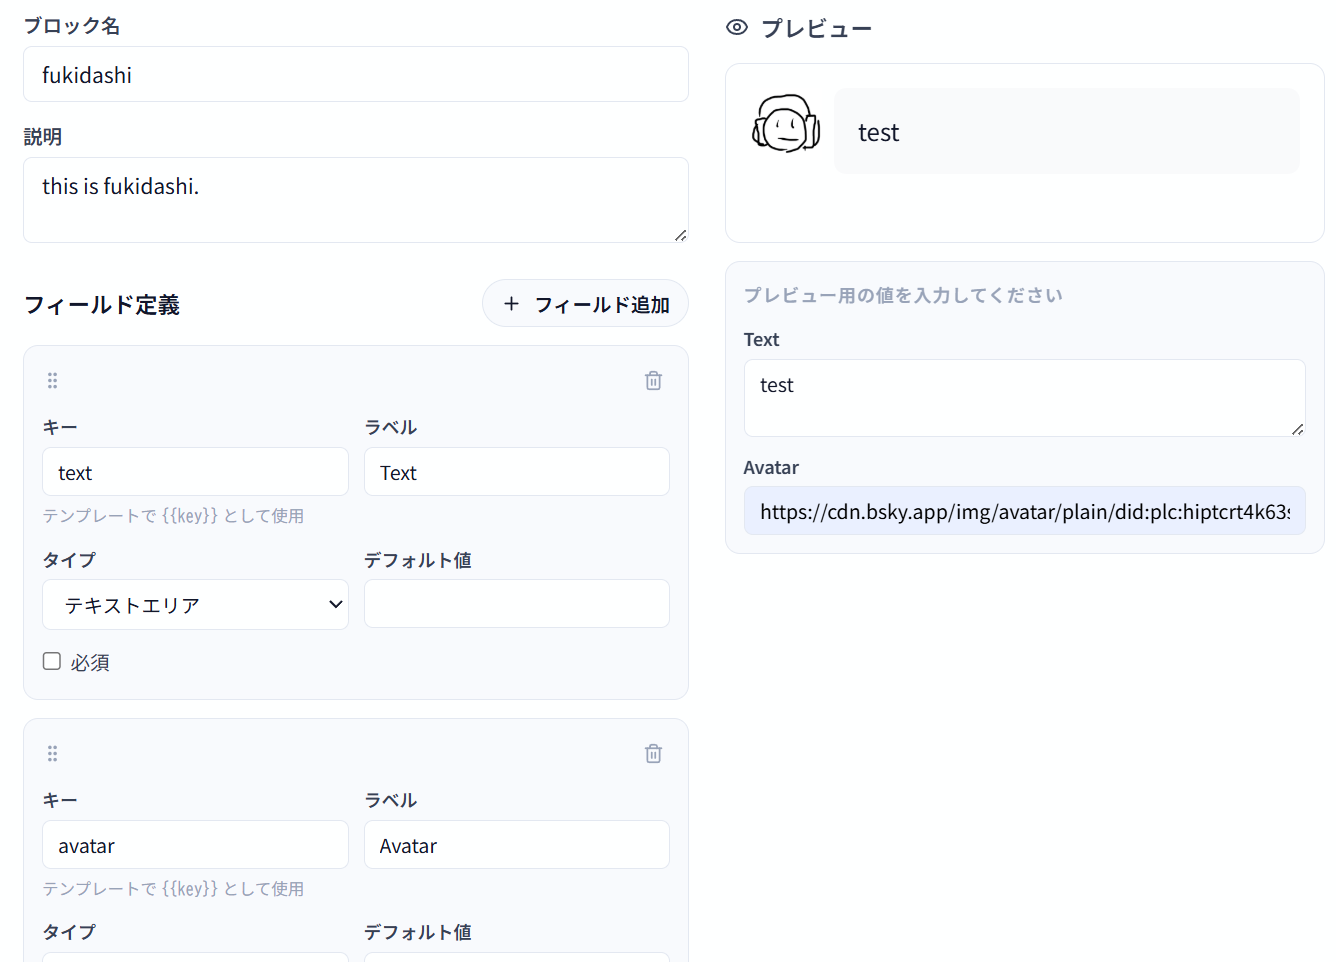
Task: Click the フィールド追加 button
Action: click(x=585, y=304)
